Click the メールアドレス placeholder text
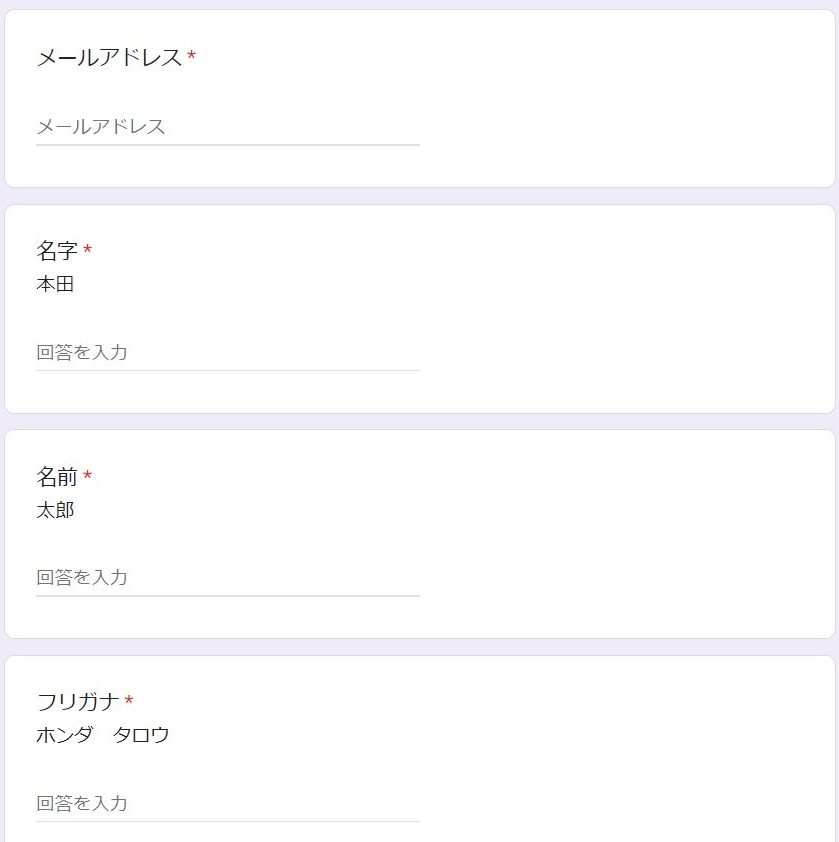839x842 pixels. pyautogui.click(x=101, y=127)
